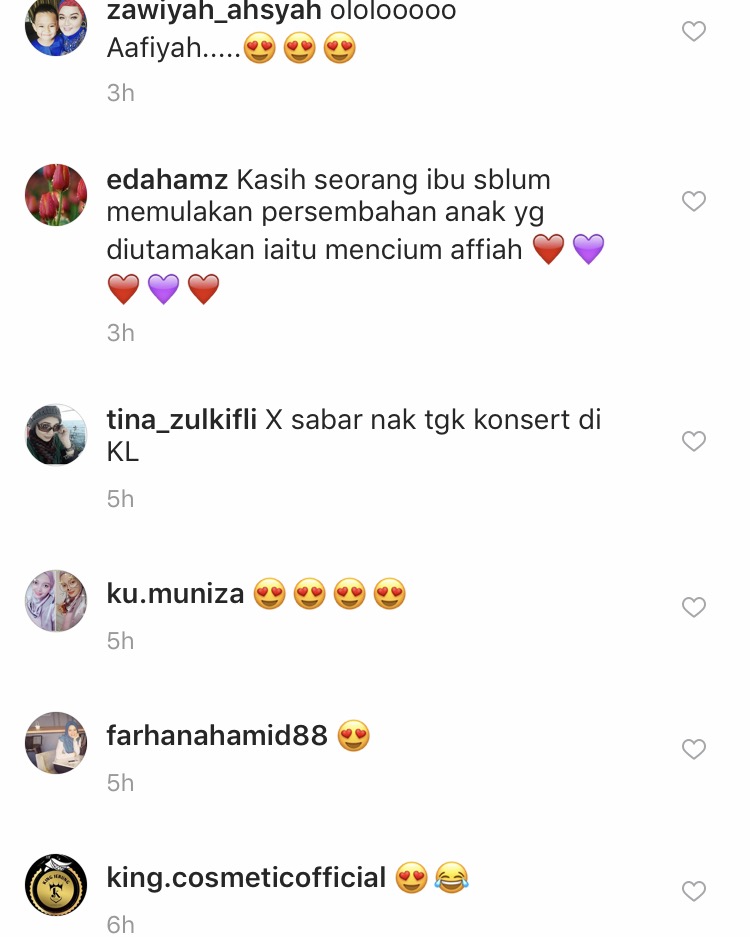Open the edahamz username link

(x=167, y=180)
